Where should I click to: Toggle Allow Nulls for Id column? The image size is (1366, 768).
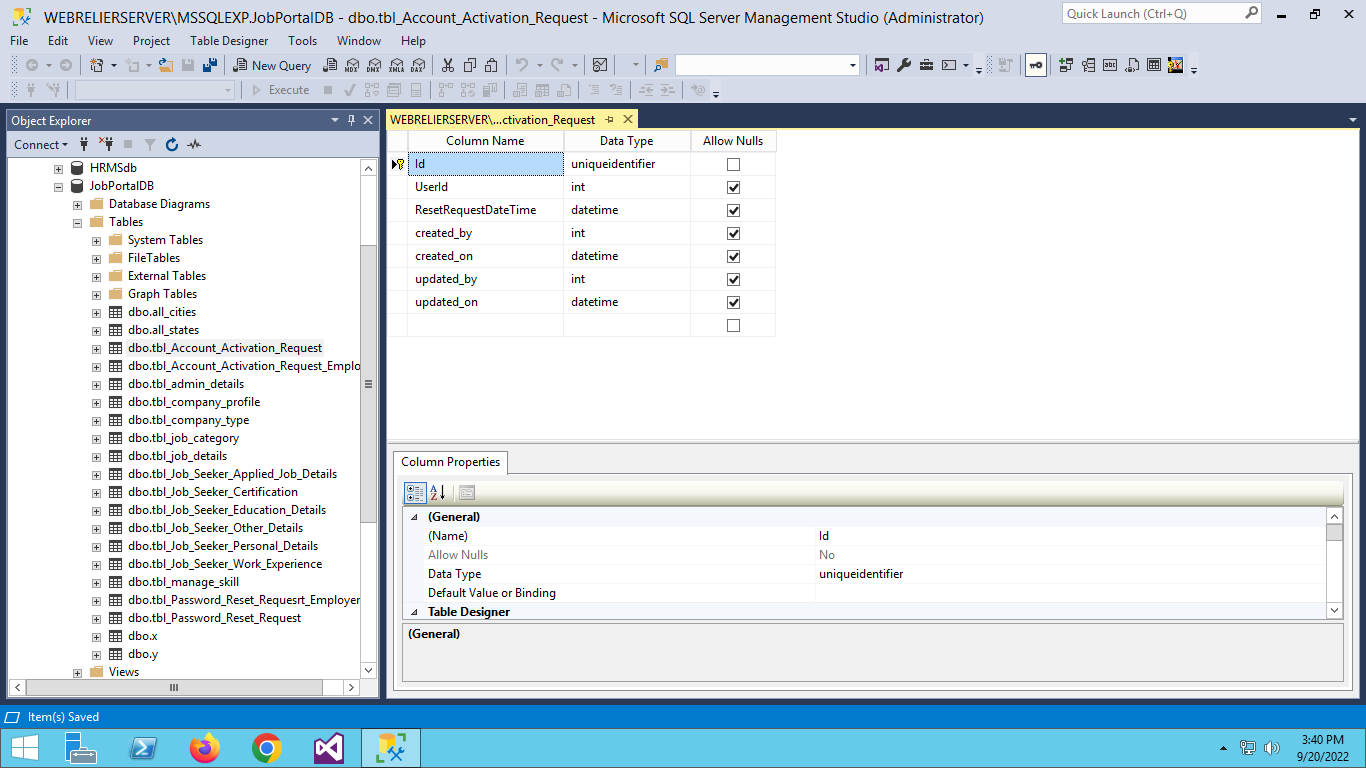pos(733,164)
